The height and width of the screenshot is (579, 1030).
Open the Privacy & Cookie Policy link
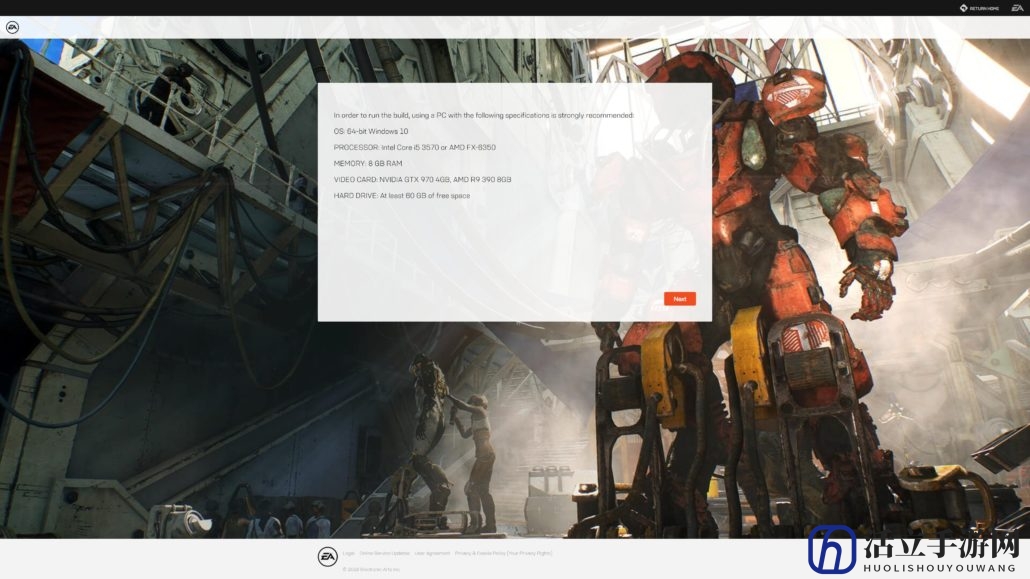coord(503,553)
